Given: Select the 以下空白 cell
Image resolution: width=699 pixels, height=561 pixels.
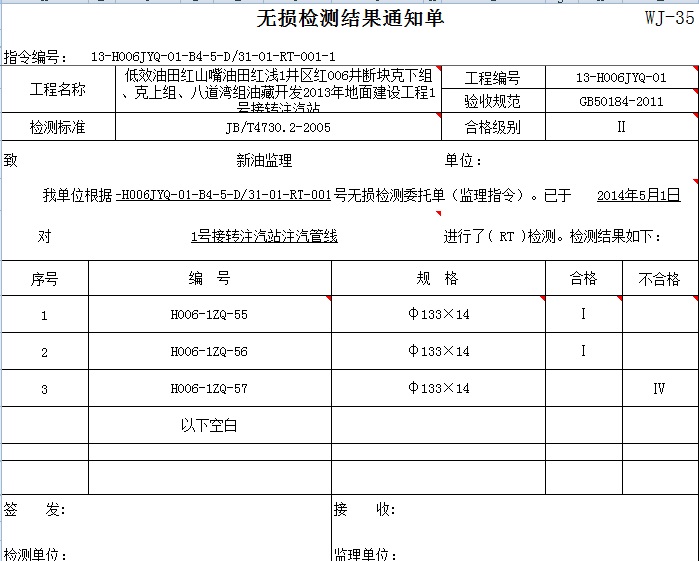Looking at the screenshot, I should click(210, 425).
